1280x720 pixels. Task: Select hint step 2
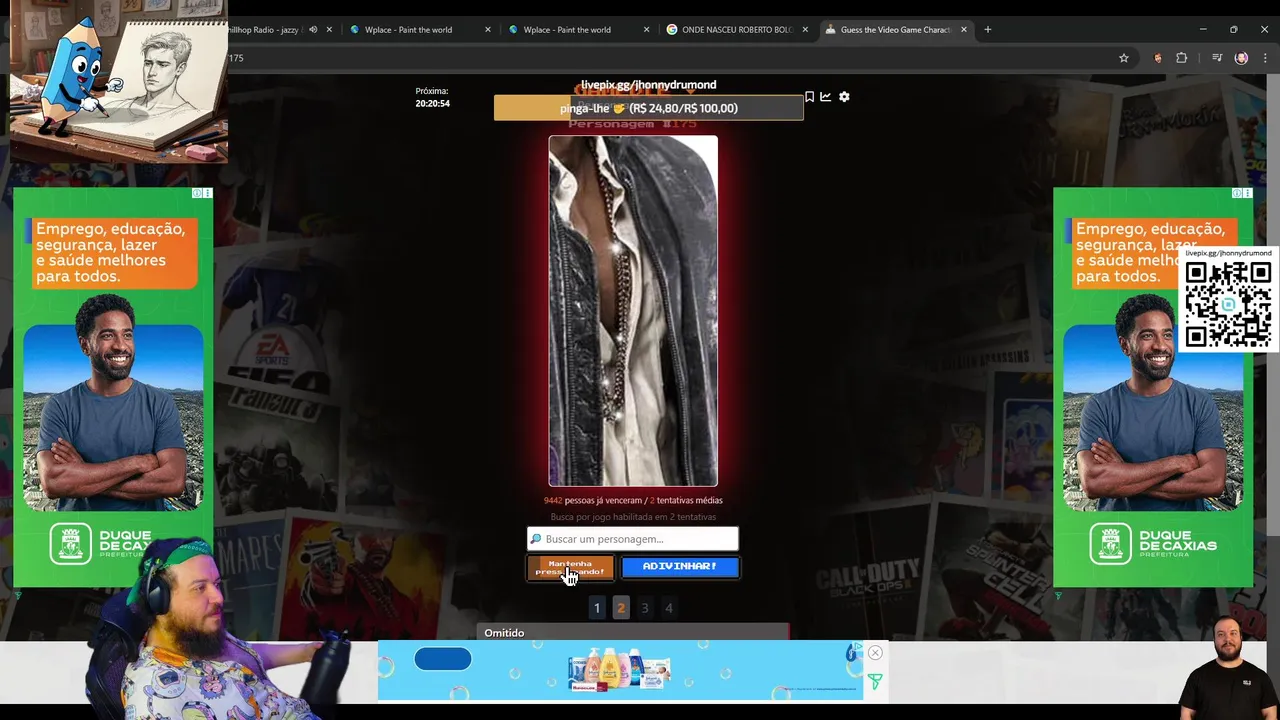621,607
